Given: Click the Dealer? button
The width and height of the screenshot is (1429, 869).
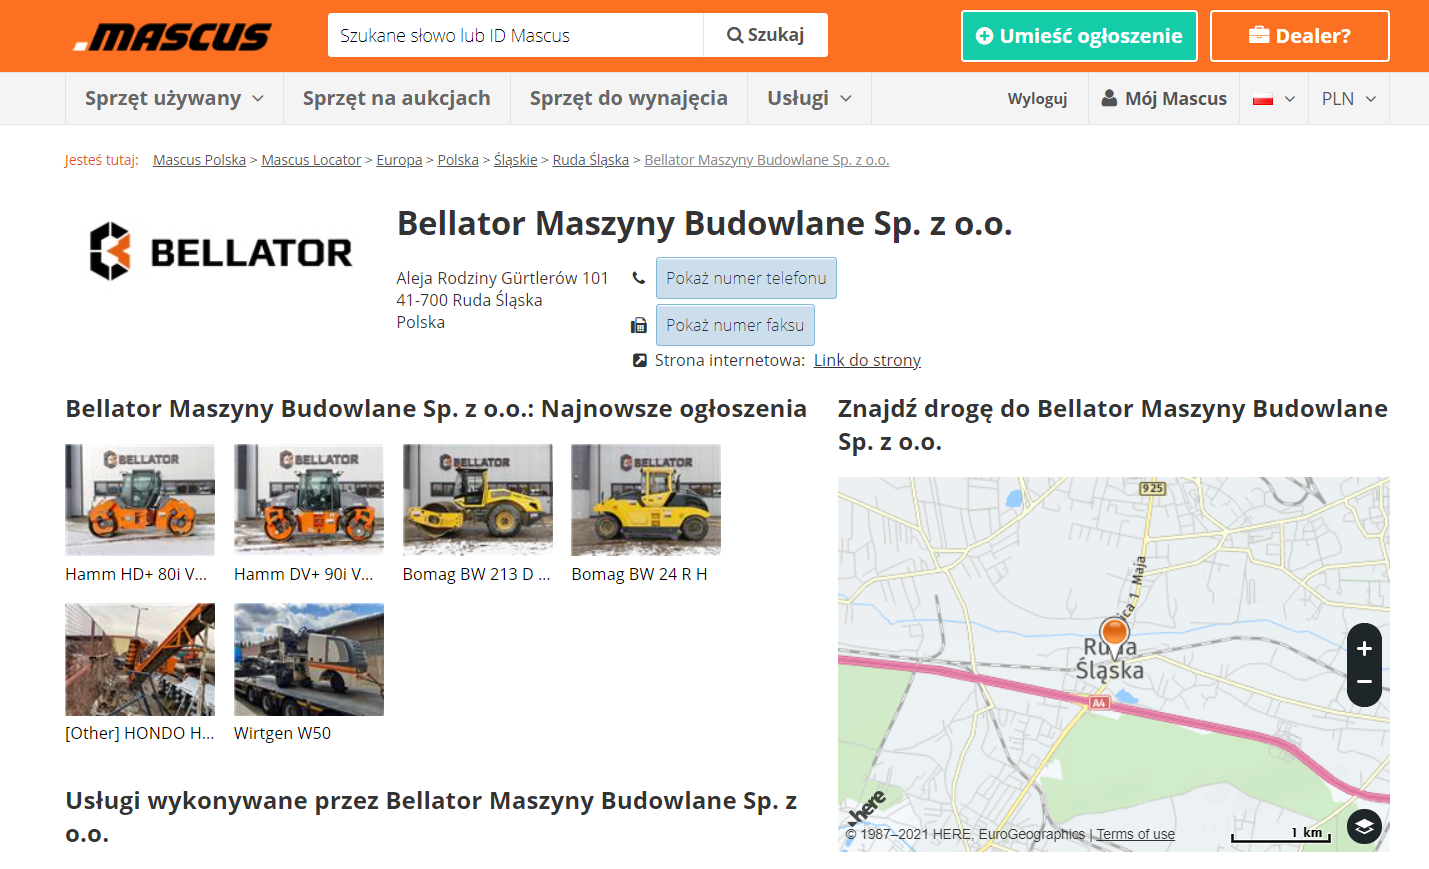Looking at the screenshot, I should pos(1299,36).
